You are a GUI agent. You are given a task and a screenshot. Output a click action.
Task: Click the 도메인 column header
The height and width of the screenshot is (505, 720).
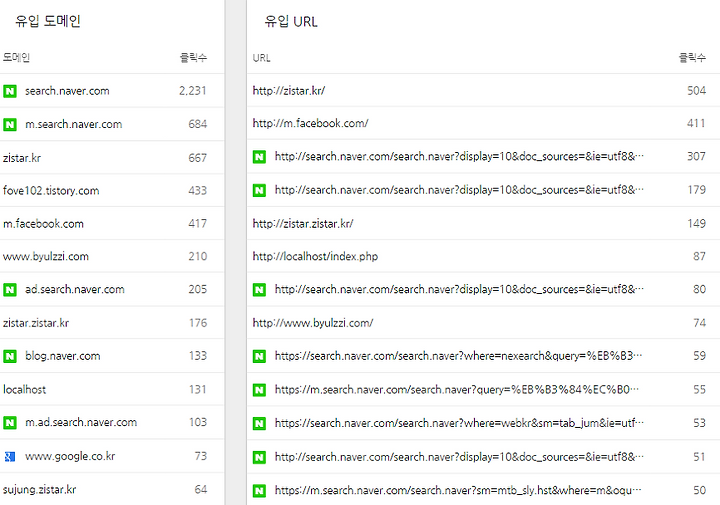[16, 57]
